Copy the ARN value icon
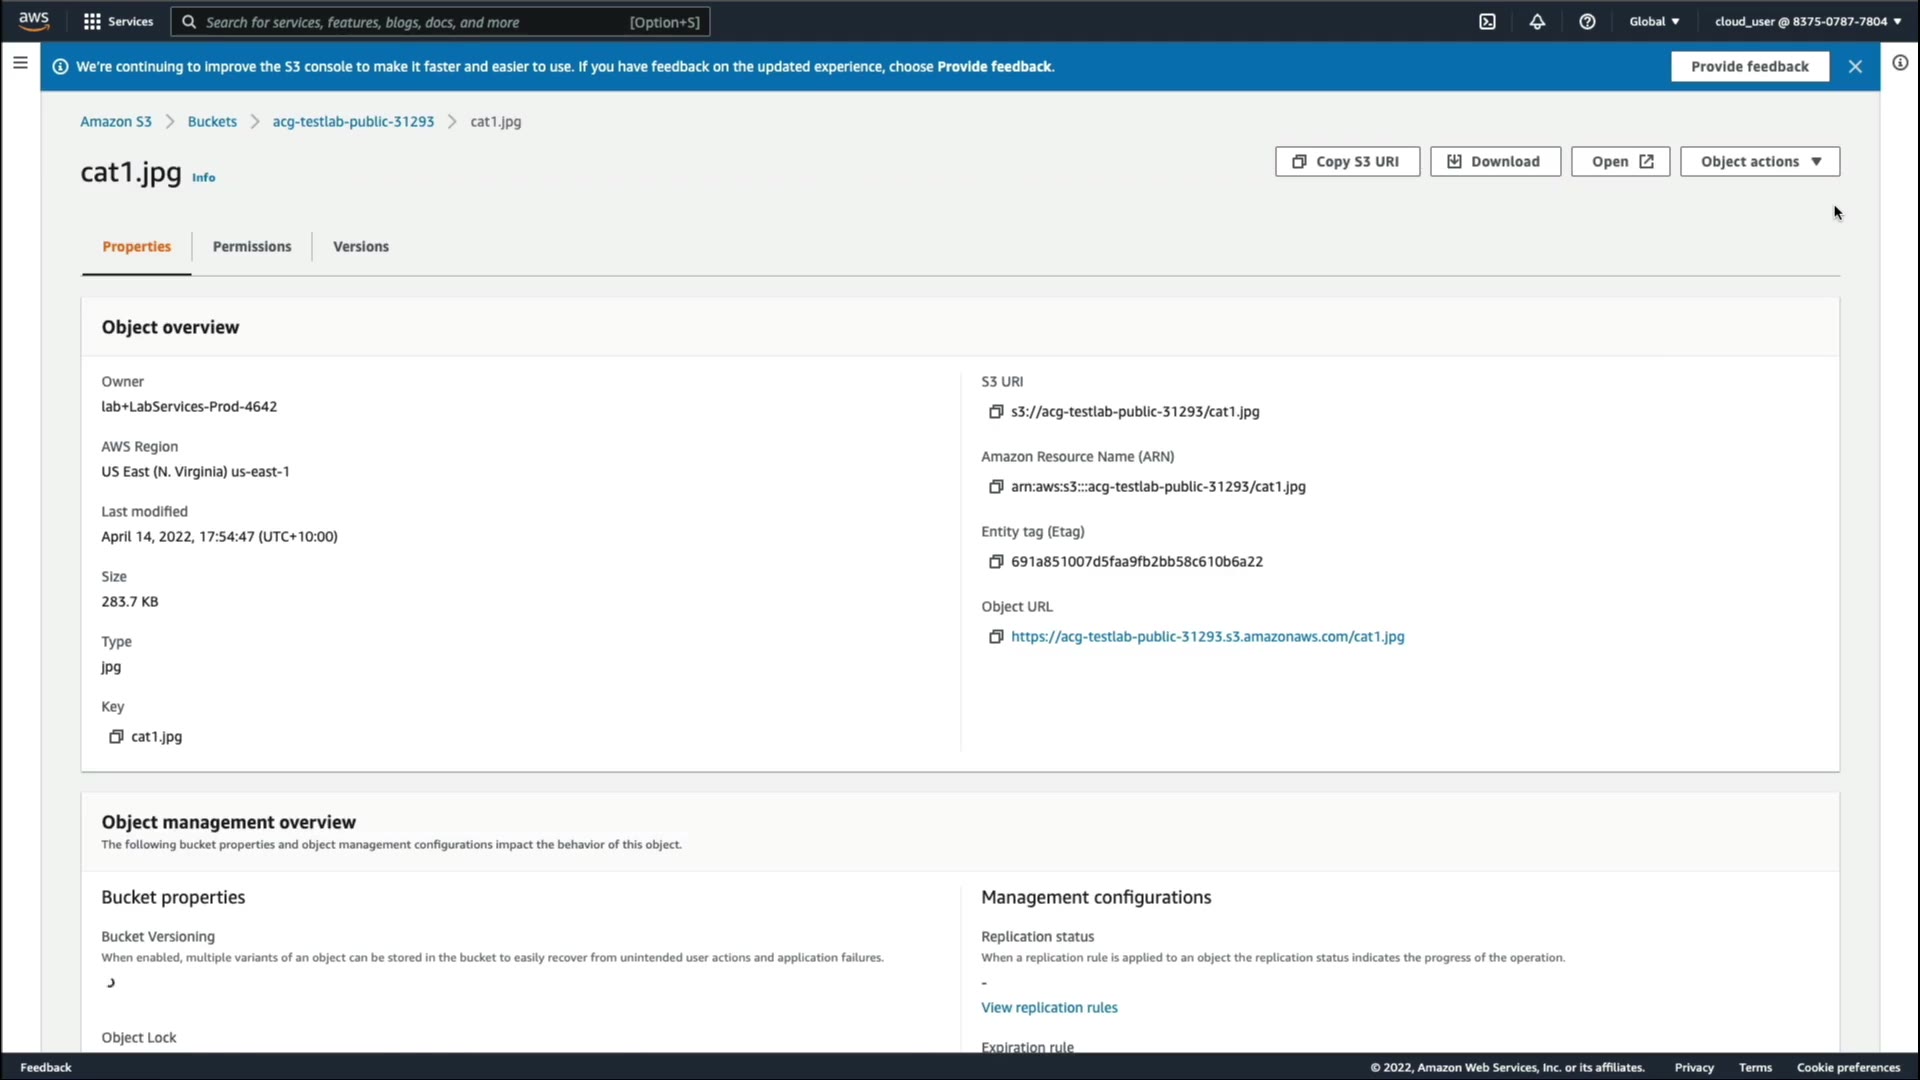Viewport: 1920px width, 1080px height. point(996,486)
